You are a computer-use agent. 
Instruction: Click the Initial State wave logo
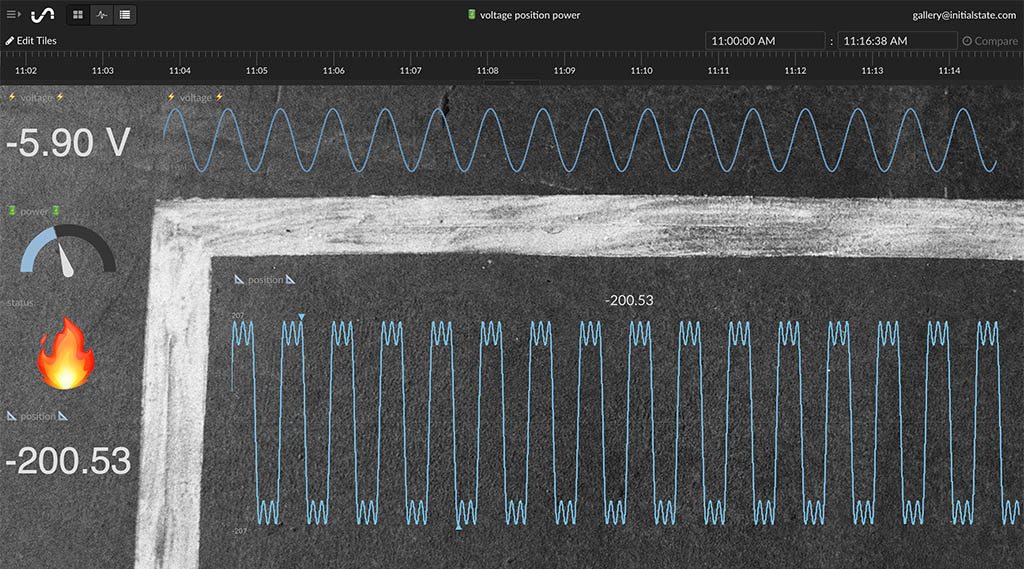(43, 15)
